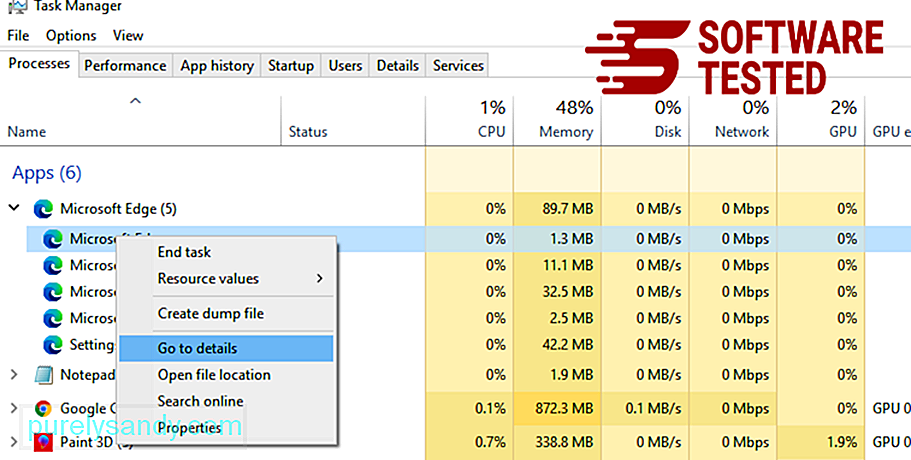Click the sort arrow above the Name column
The height and width of the screenshot is (460, 911).
tap(135, 102)
